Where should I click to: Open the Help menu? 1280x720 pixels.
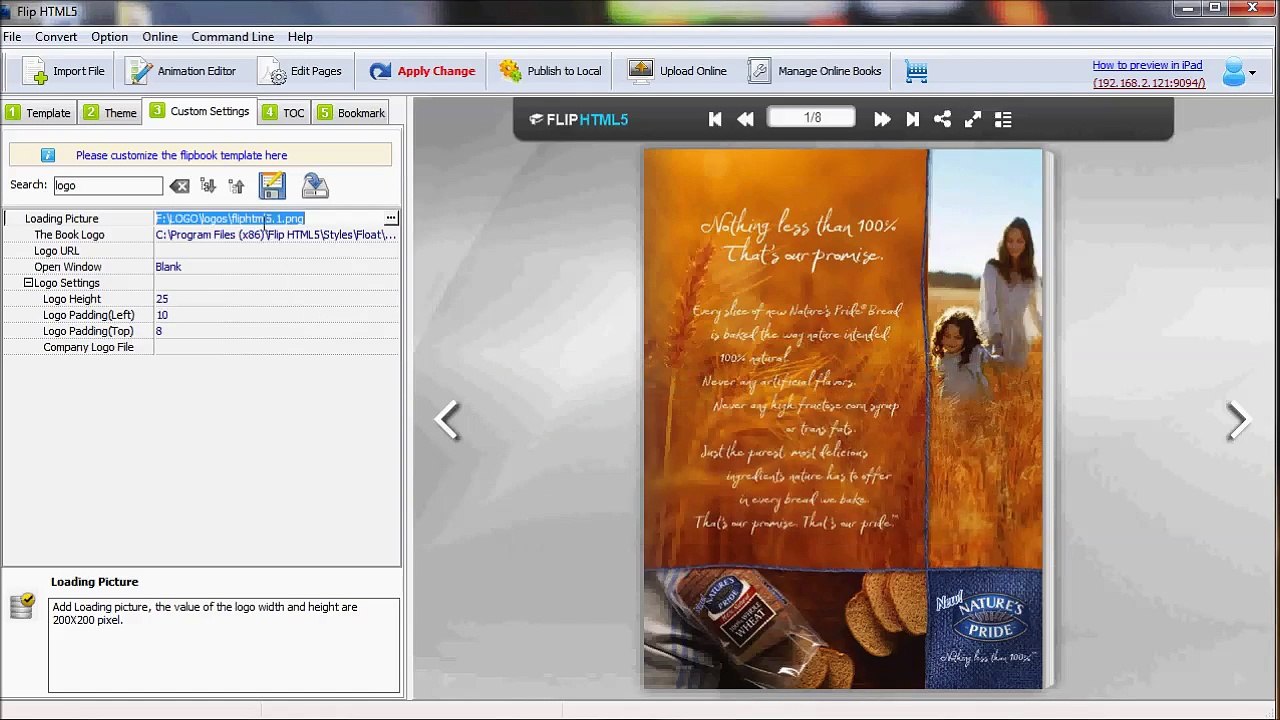300,37
